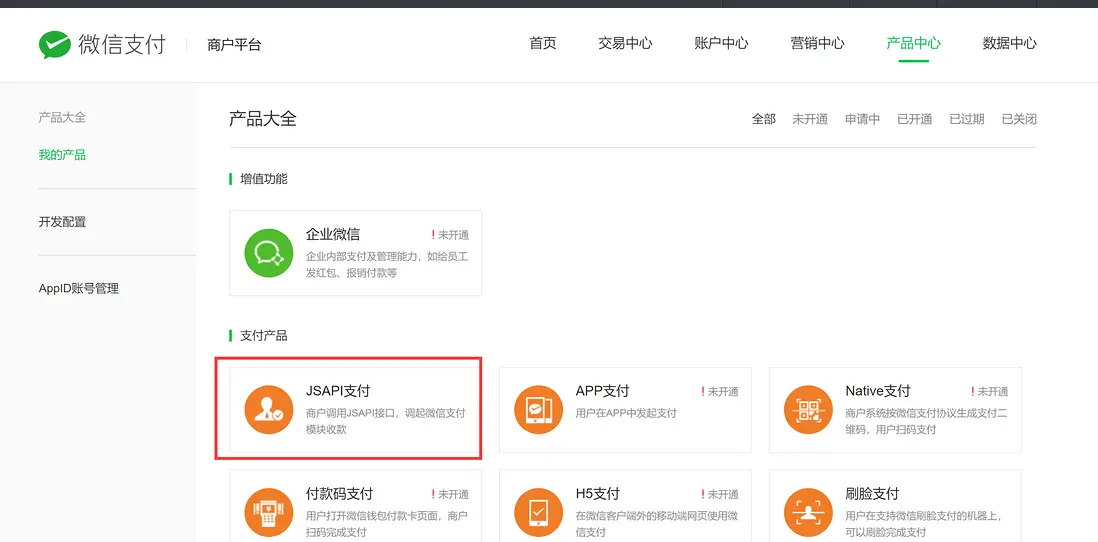Open the 刷脸支付 face scan icon
1098x542 pixels.
click(x=808, y=513)
